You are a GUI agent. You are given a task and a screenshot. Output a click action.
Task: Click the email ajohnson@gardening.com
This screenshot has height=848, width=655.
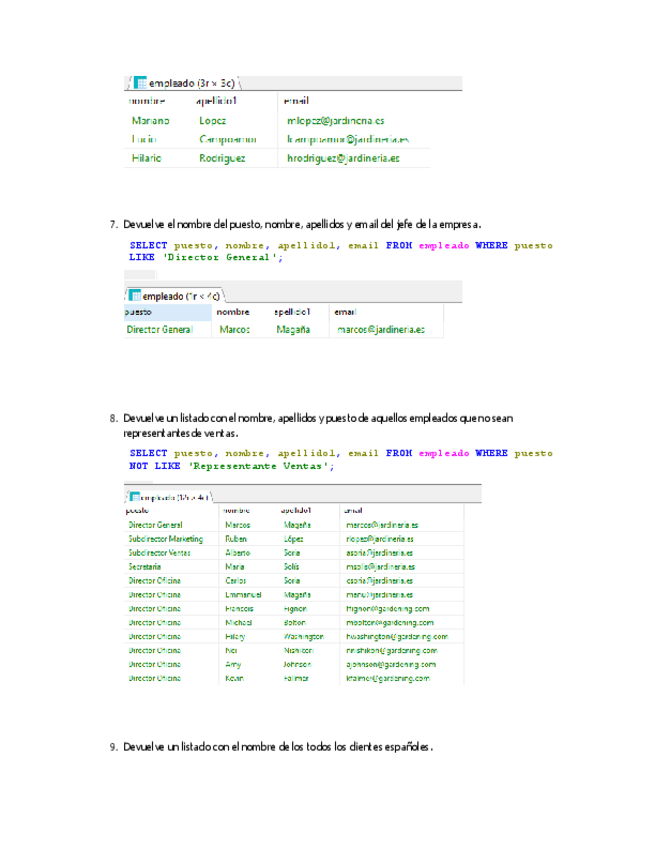click(x=391, y=665)
